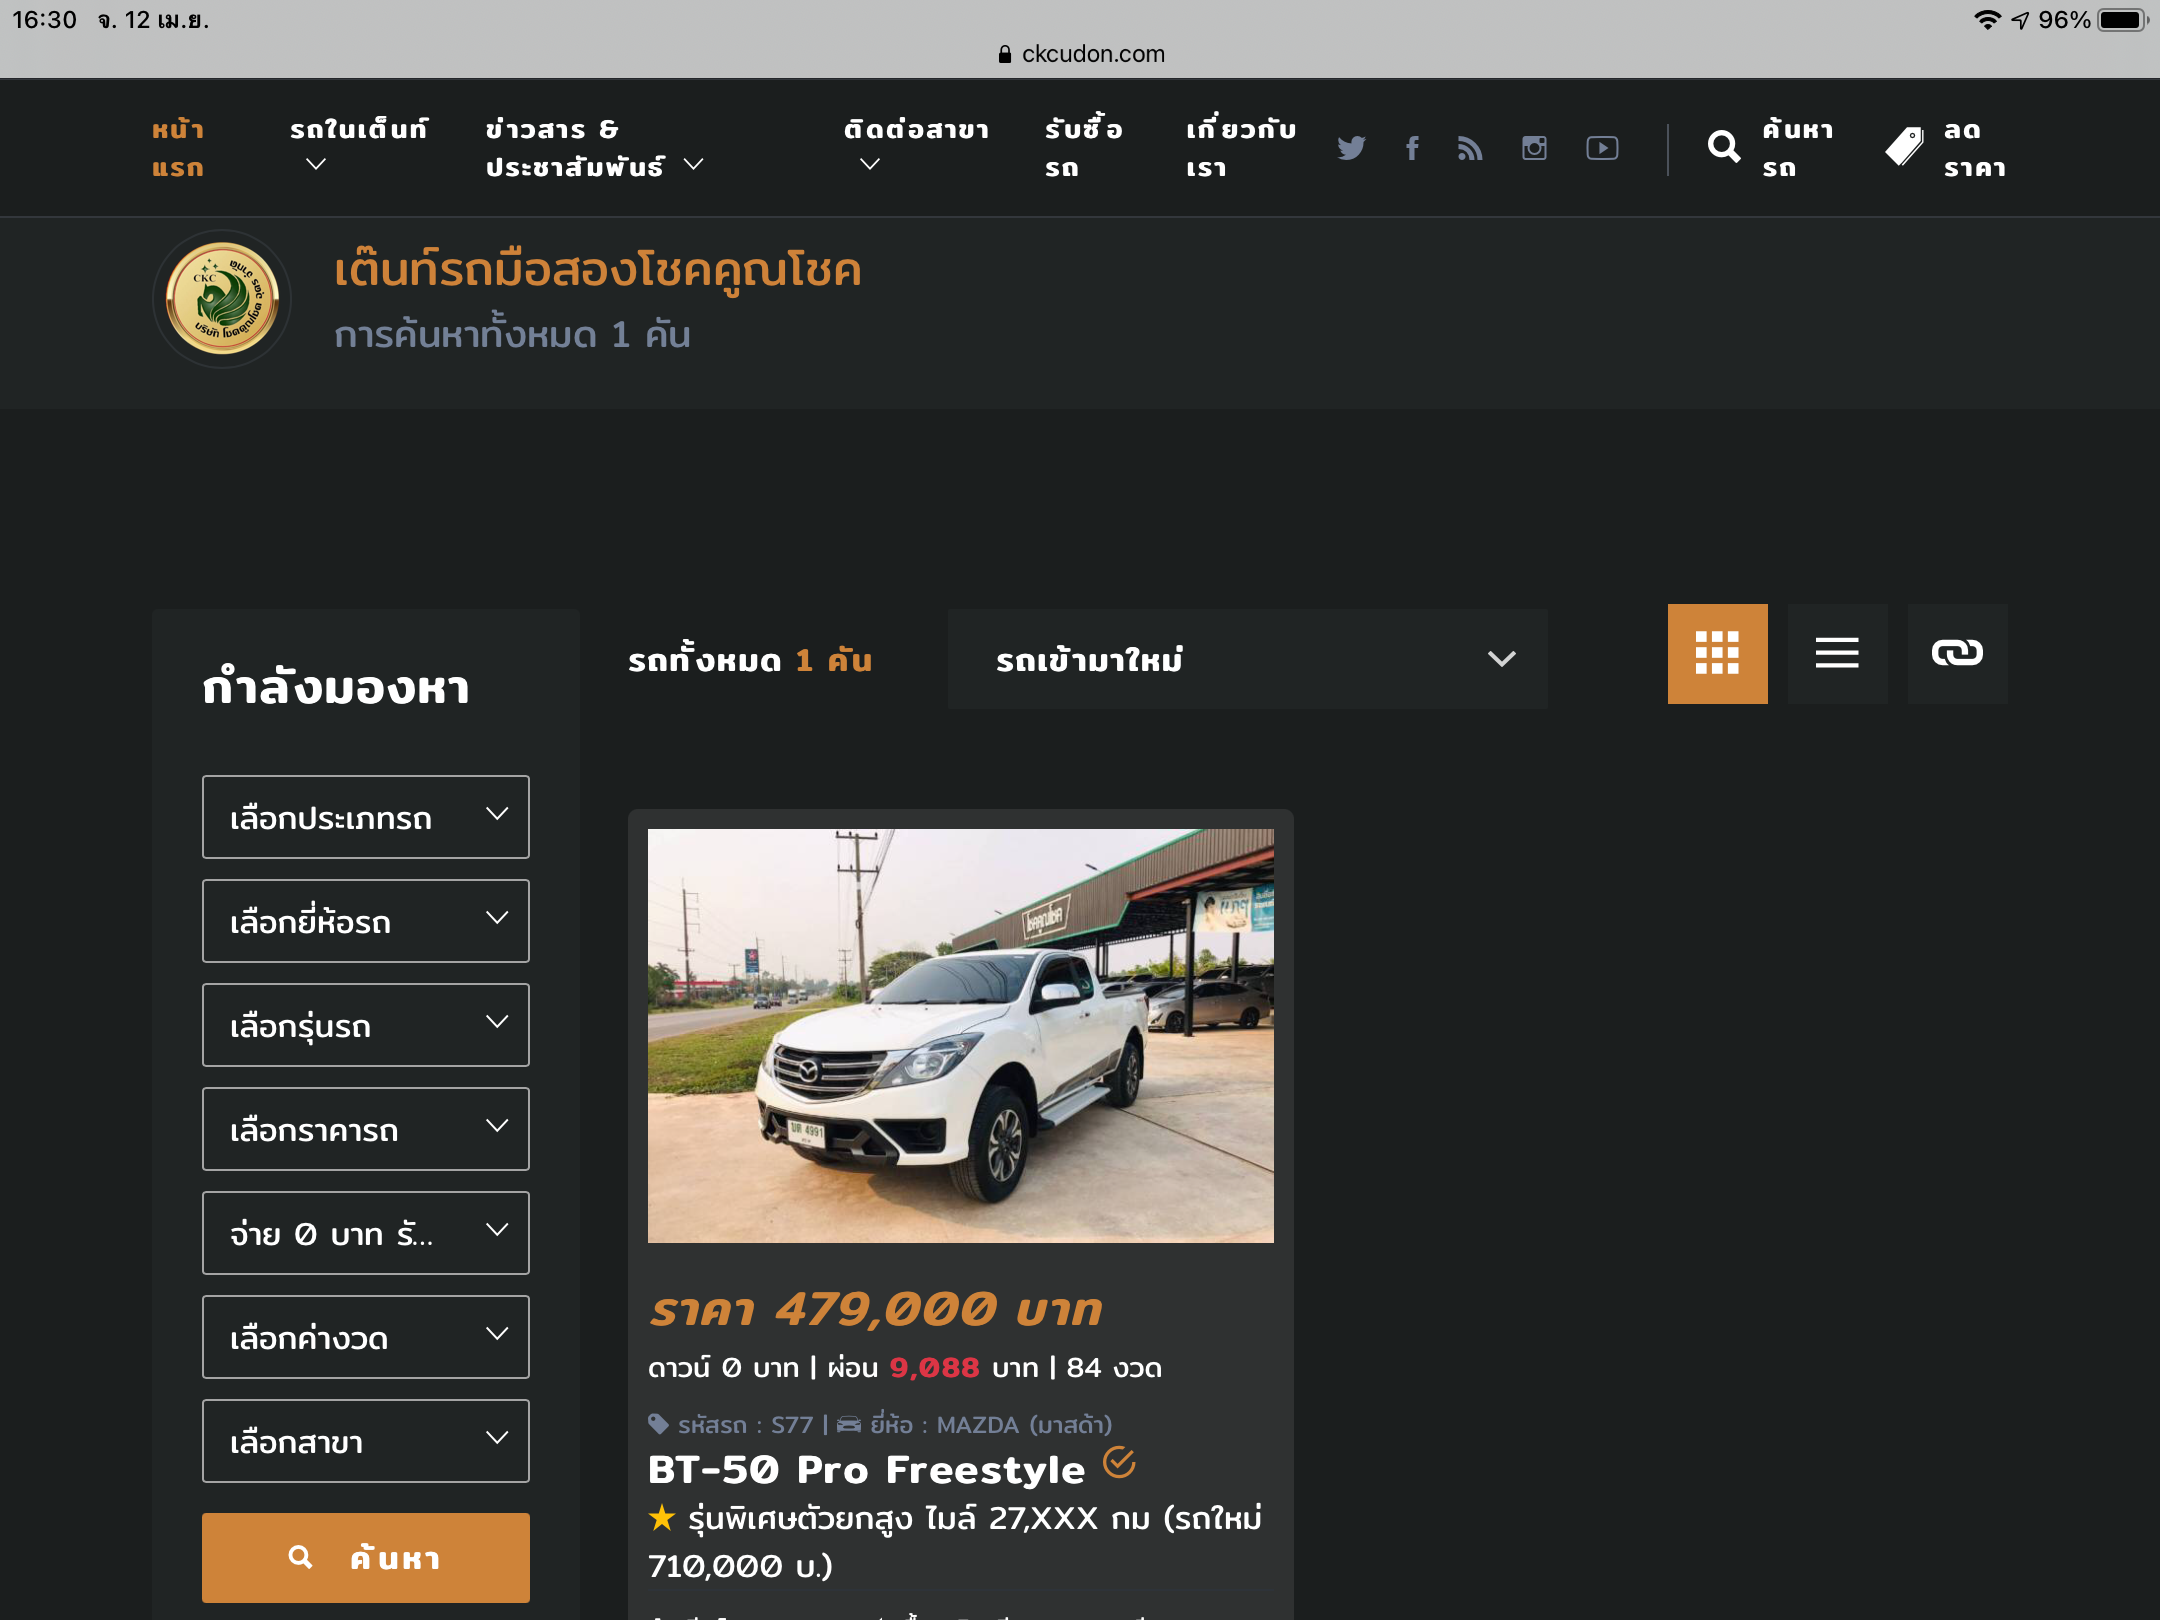Open the YouTube icon link
Viewport: 2160px width, 1620px height.
click(x=1602, y=148)
